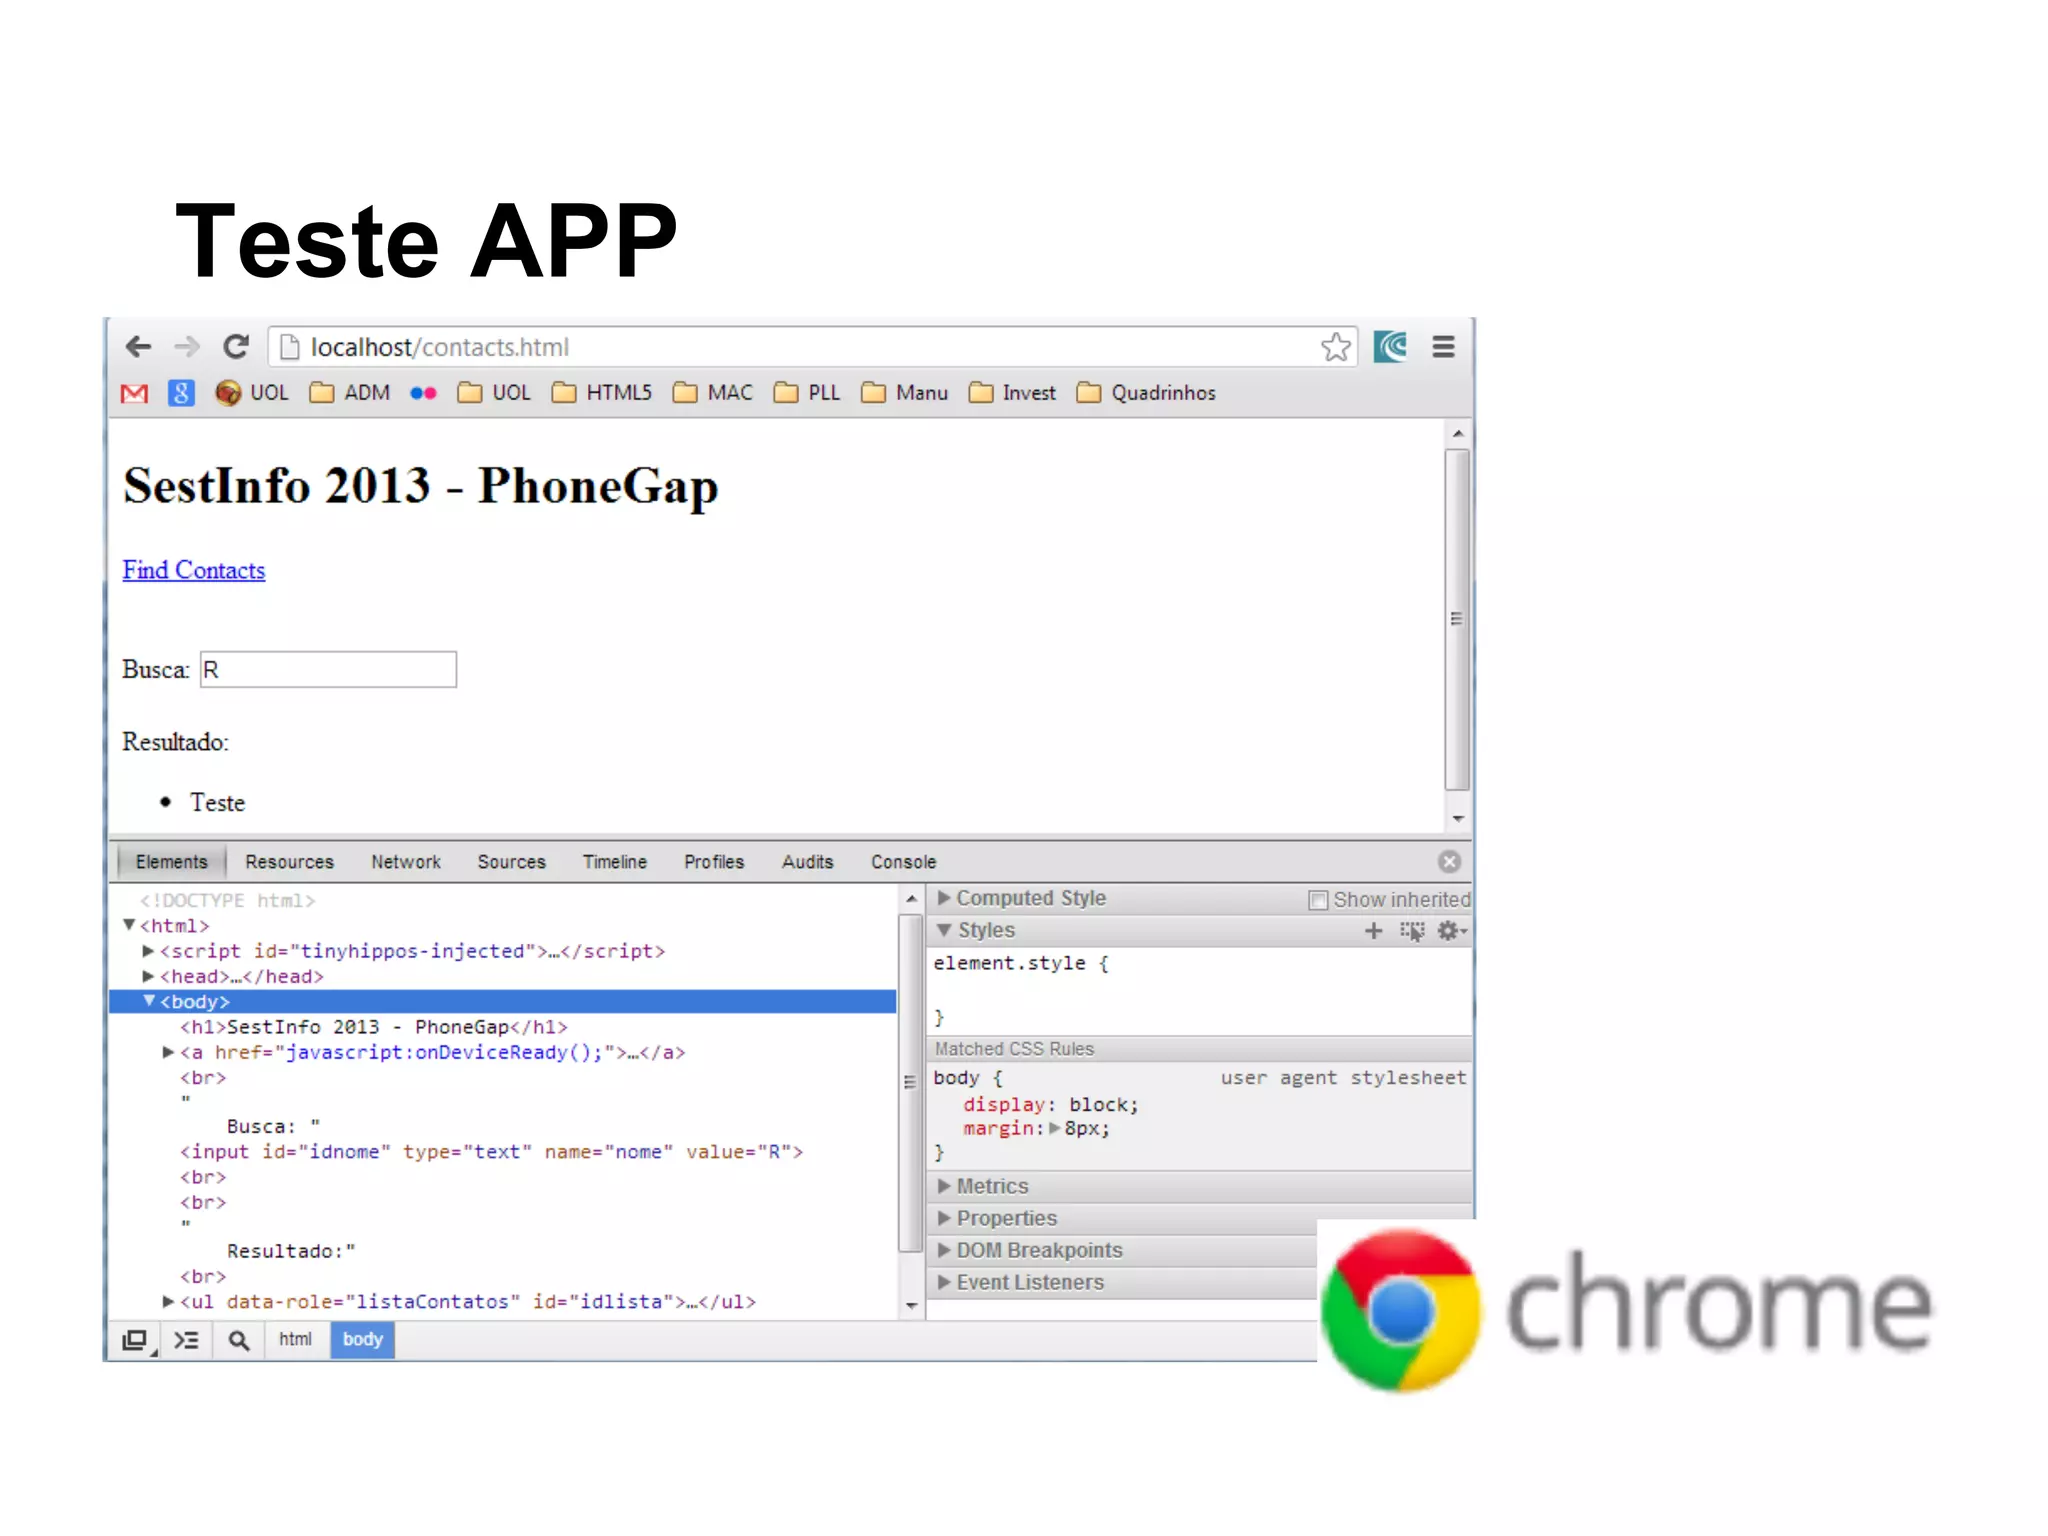Click the browser back arrow
The height and width of the screenshot is (1536, 2048).
coord(138,347)
